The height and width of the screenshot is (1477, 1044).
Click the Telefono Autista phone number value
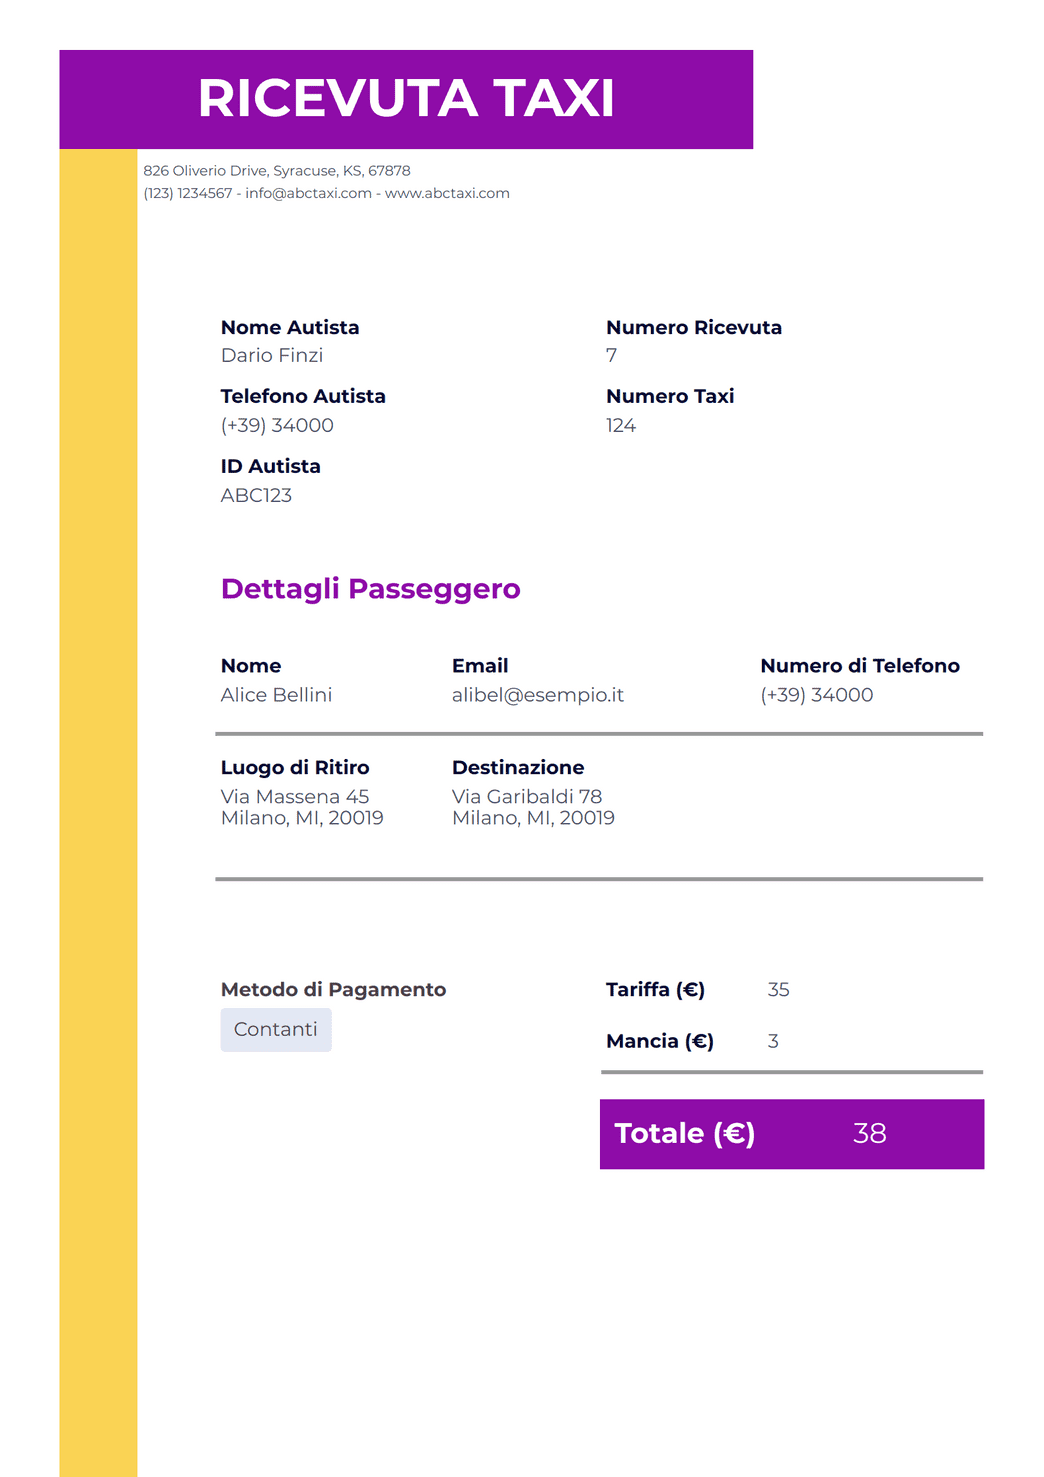coord(277,425)
